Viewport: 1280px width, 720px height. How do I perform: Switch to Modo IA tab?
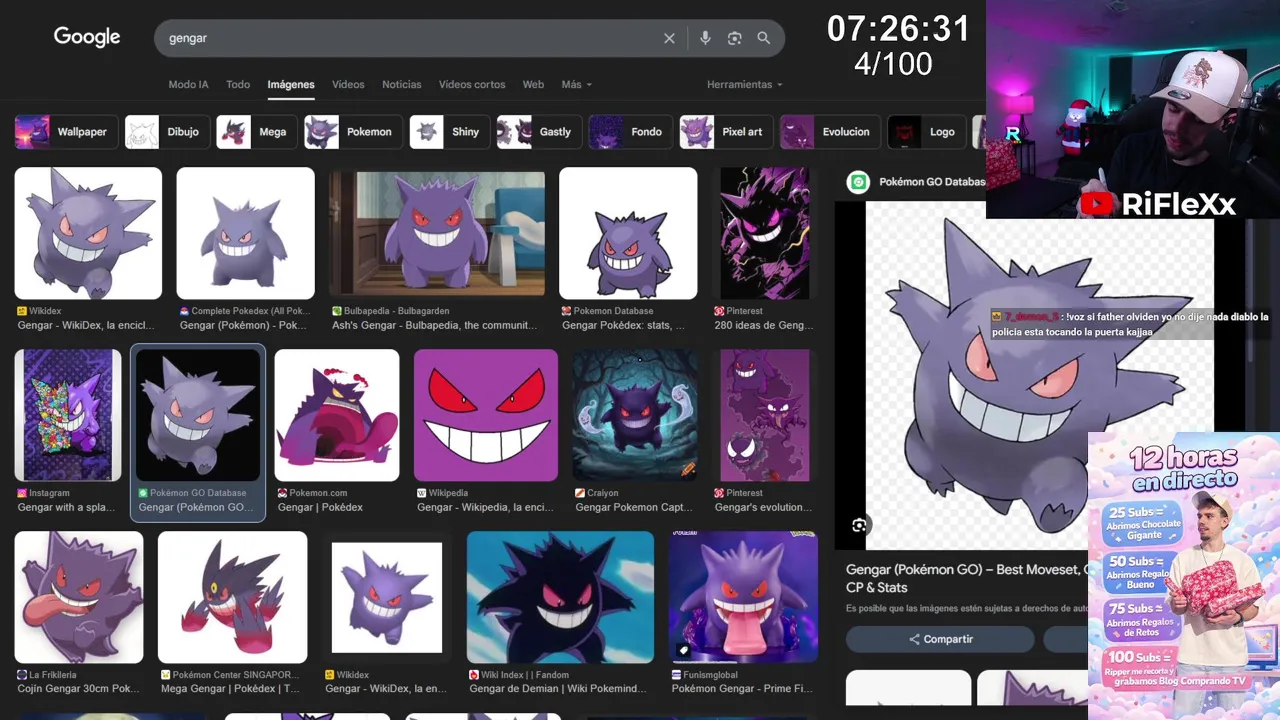[x=188, y=85]
